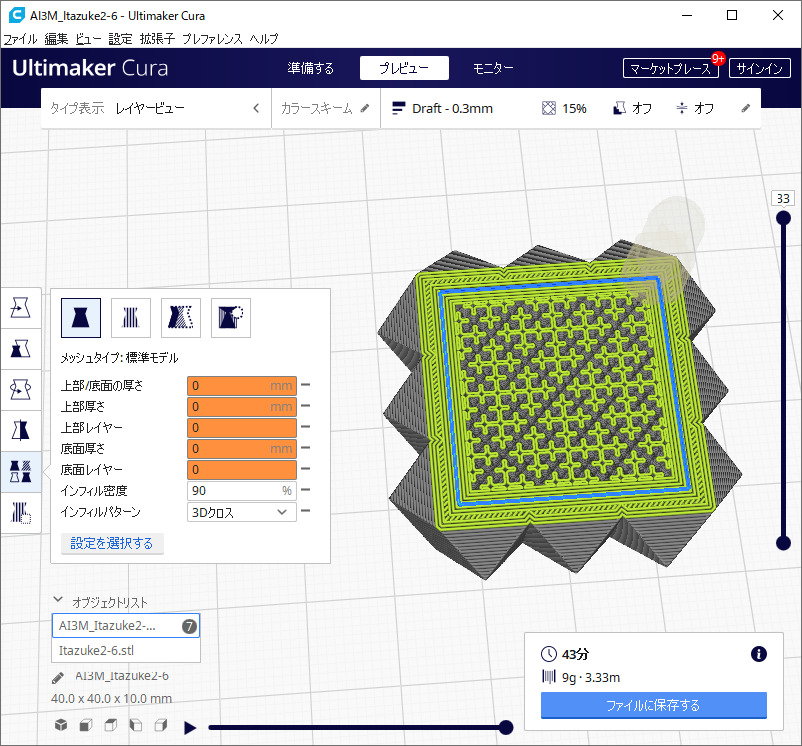Click the pencil icon to rename job

click(58, 677)
